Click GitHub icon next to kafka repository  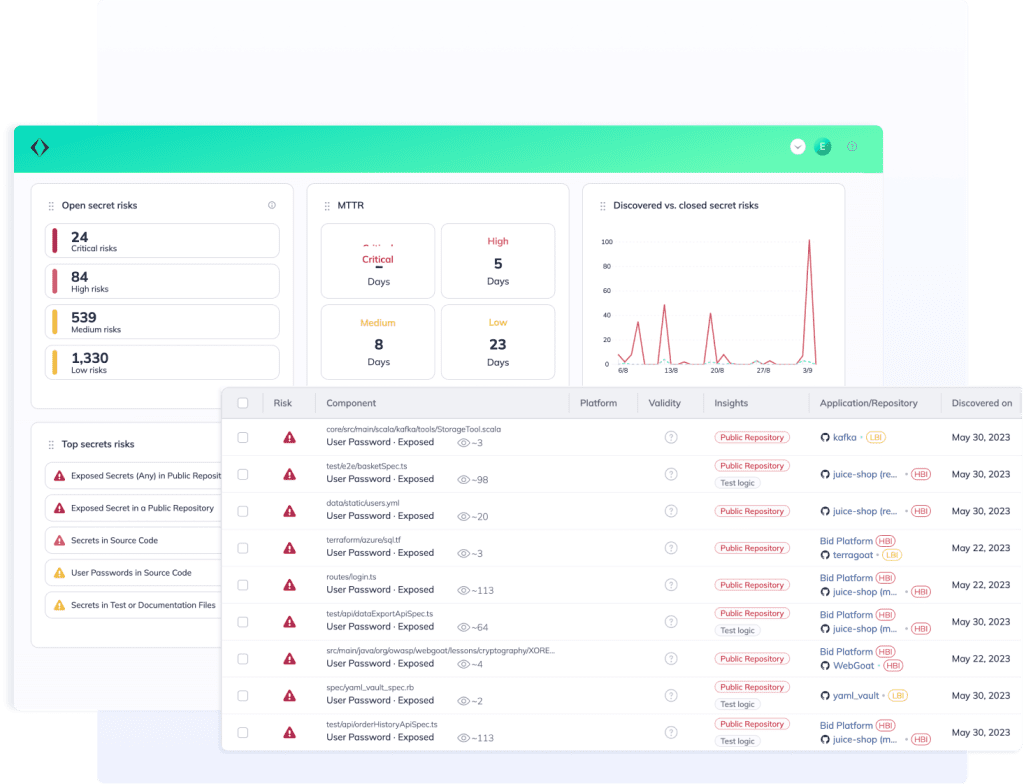pos(825,437)
